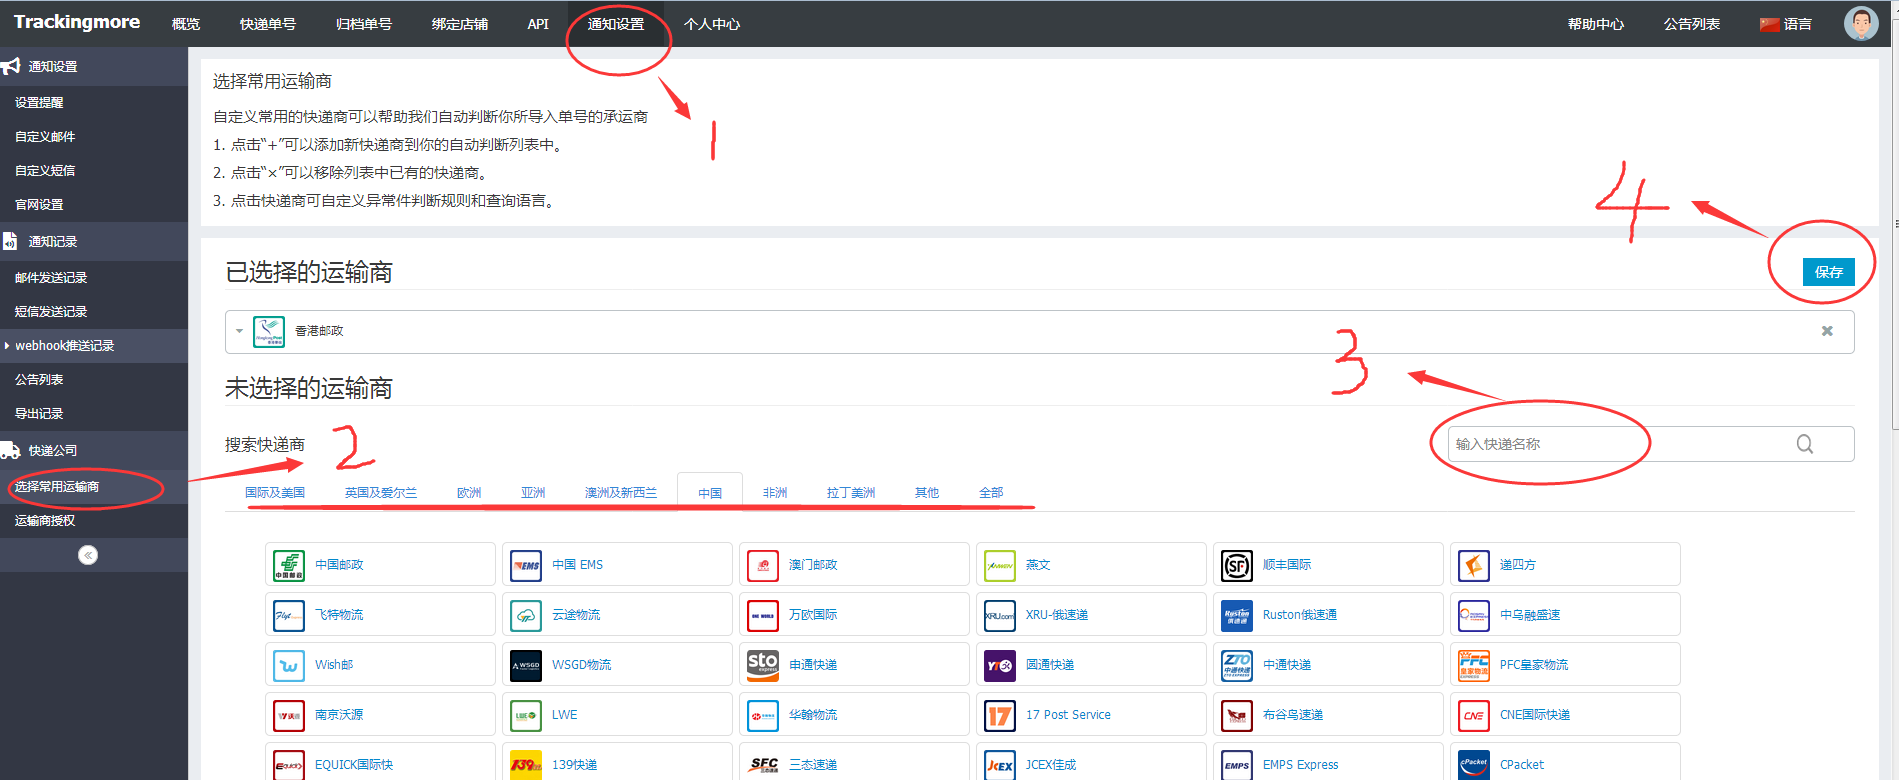Click the Ruston俄速通 logo icon
Image resolution: width=1899 pixels, height=780 pixels.
(1237, 615)
